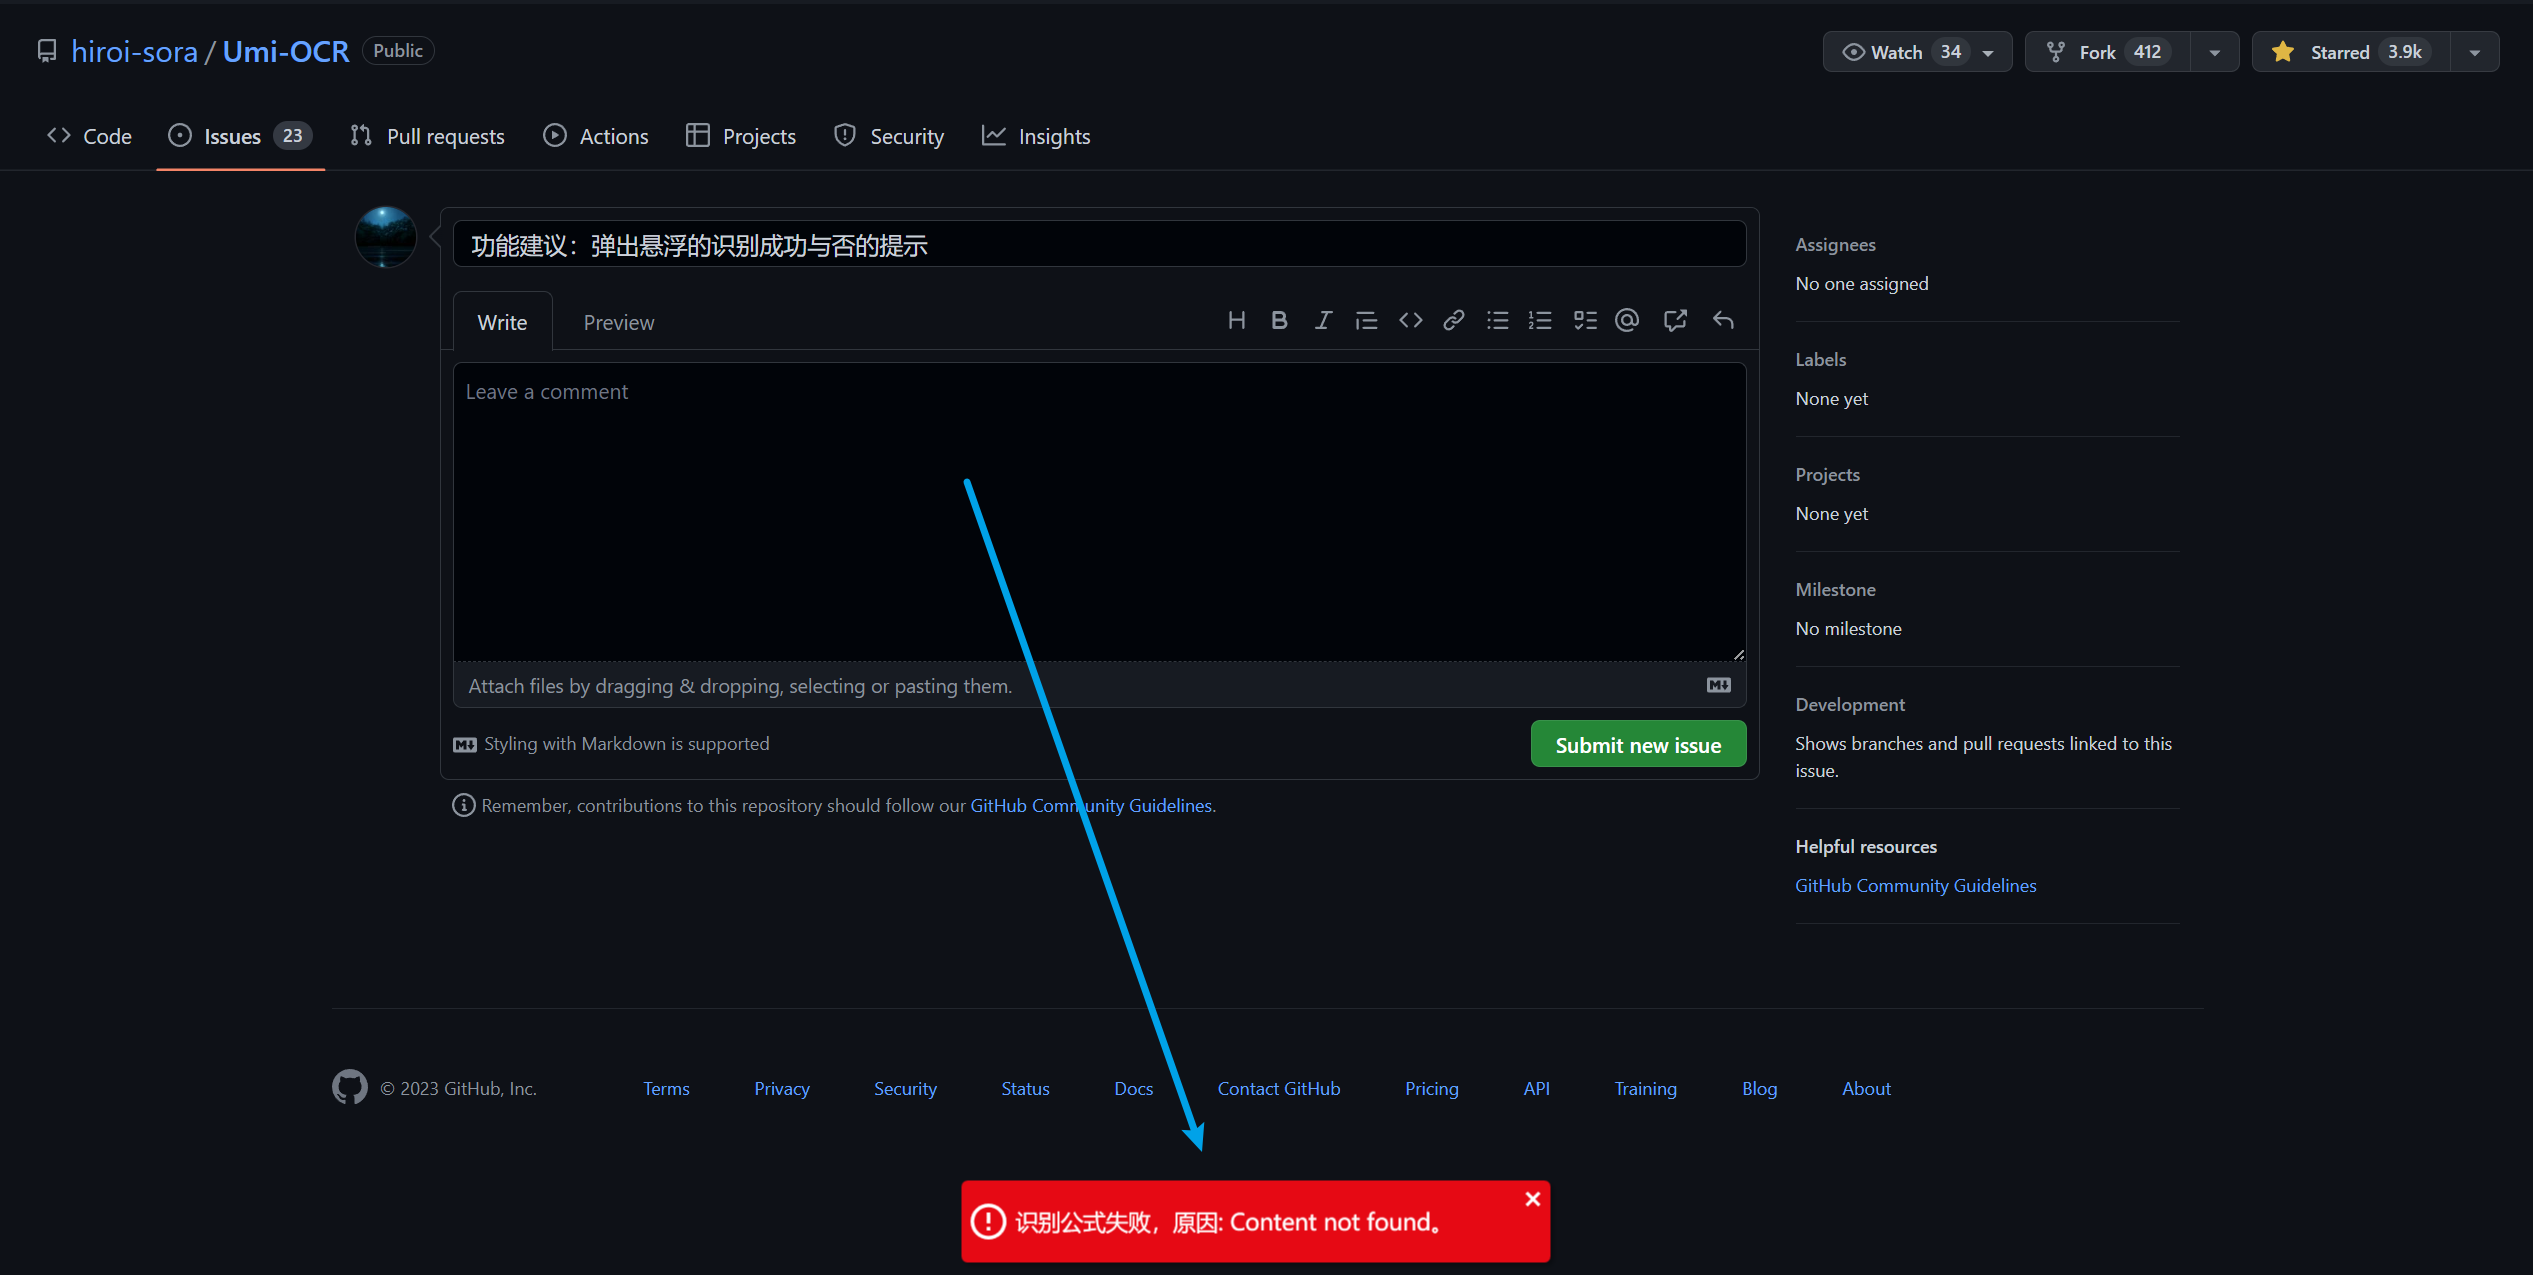Open GitHub Community Guidelines sidebar link
Image resolution: width=2533 pixels, height=1275 pixels.
(1915, 886)
